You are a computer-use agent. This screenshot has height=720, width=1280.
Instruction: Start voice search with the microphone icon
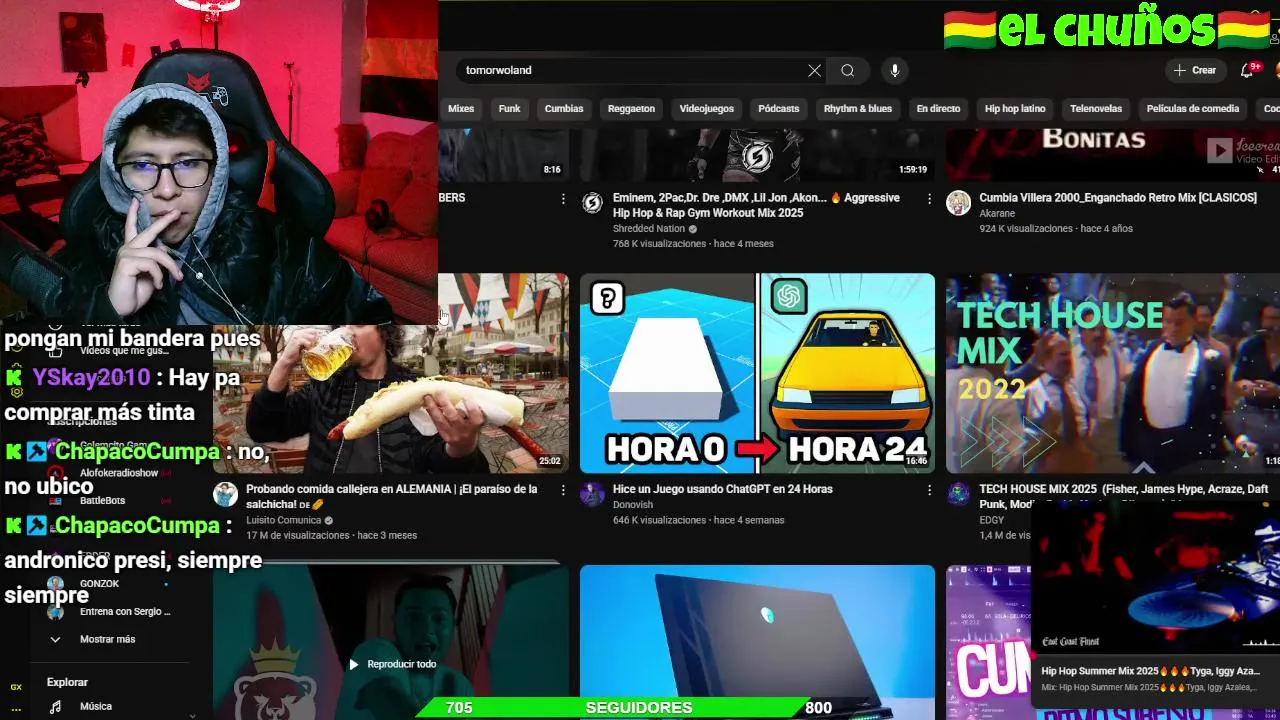[895, 70]
